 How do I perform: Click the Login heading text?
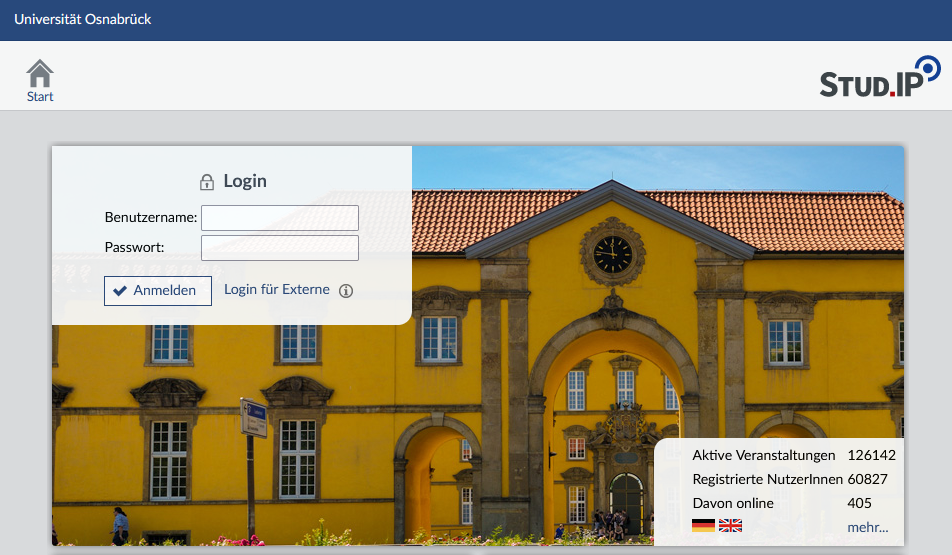[x=245, y=181]
